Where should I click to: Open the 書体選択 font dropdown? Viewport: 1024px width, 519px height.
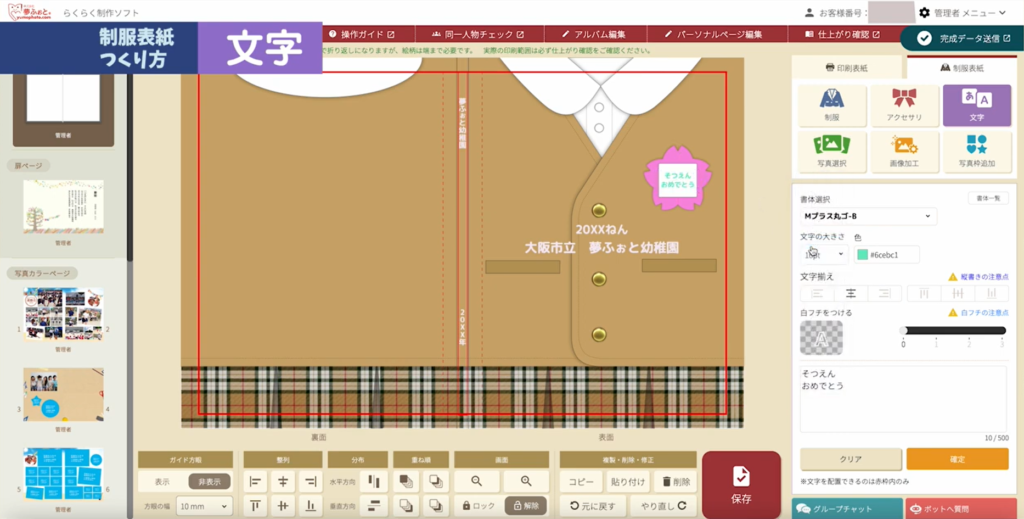(868, 216)
